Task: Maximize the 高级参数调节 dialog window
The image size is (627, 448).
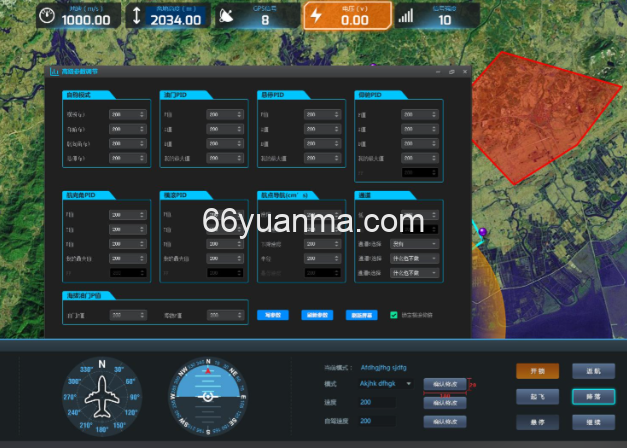Action: pyautogui.click(x=452, y=72)
